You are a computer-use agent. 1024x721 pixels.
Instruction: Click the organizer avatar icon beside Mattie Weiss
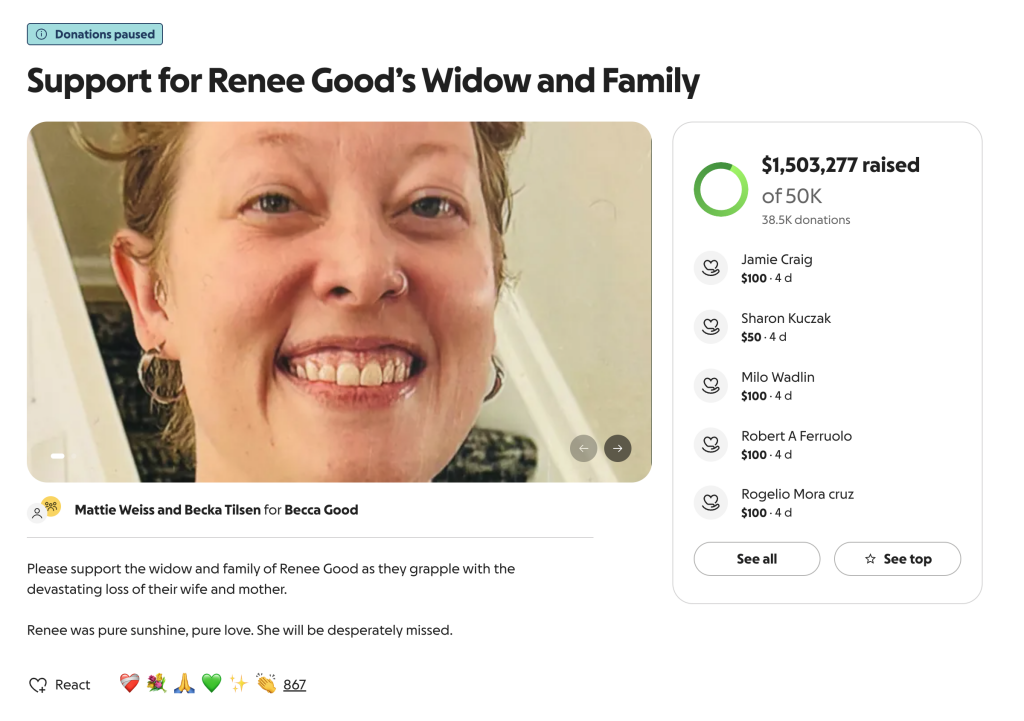44,510
